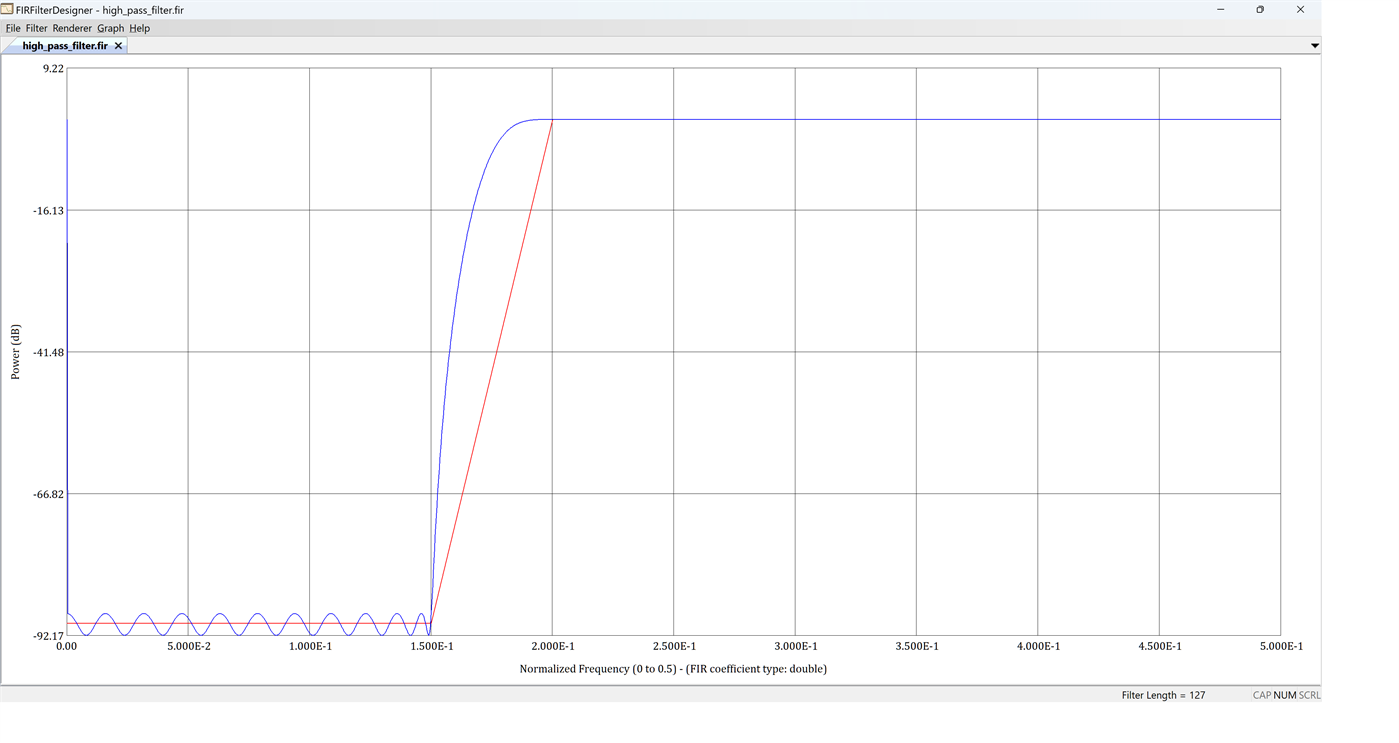1399x743 pixels.
Task: Click the Normalized Frequency axis title
Action: 673,669
